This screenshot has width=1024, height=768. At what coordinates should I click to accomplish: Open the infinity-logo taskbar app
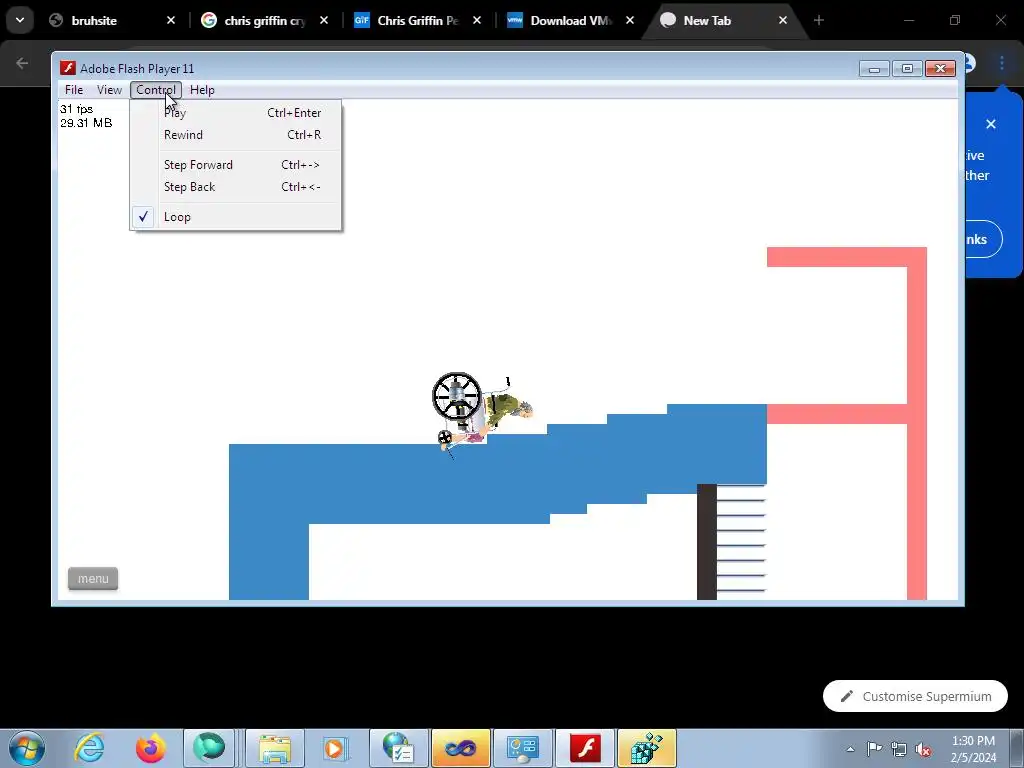[460, 748]
